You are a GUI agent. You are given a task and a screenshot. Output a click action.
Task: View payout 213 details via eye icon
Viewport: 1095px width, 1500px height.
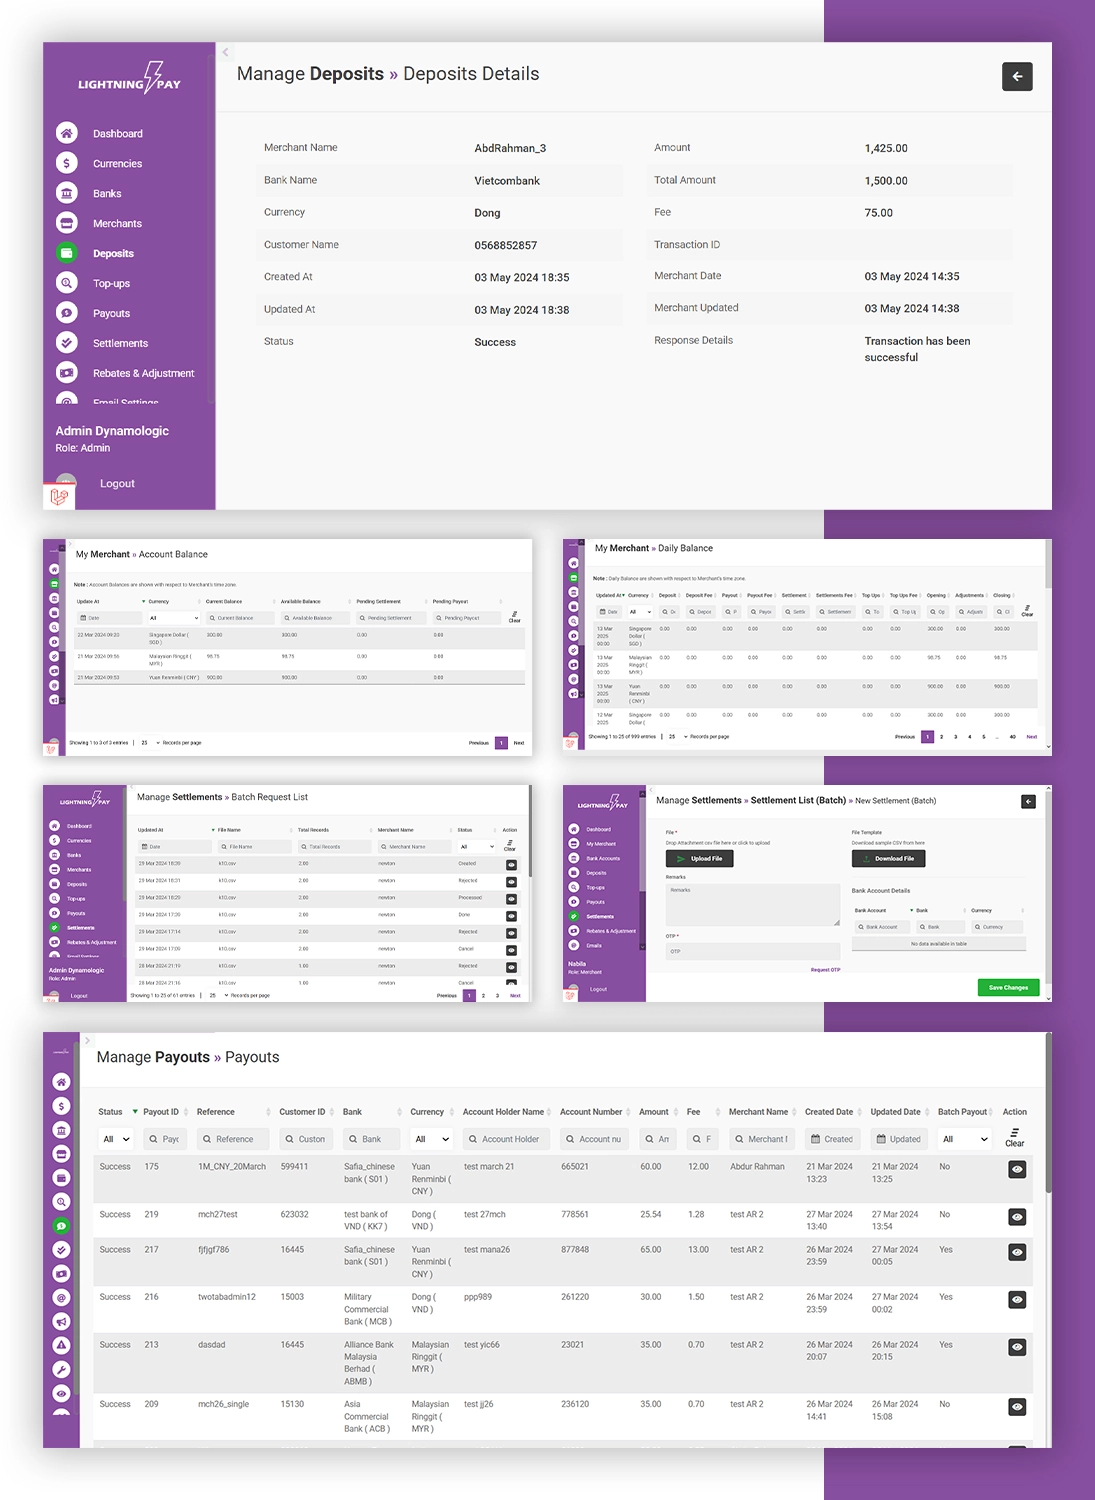[1016, 1347]
